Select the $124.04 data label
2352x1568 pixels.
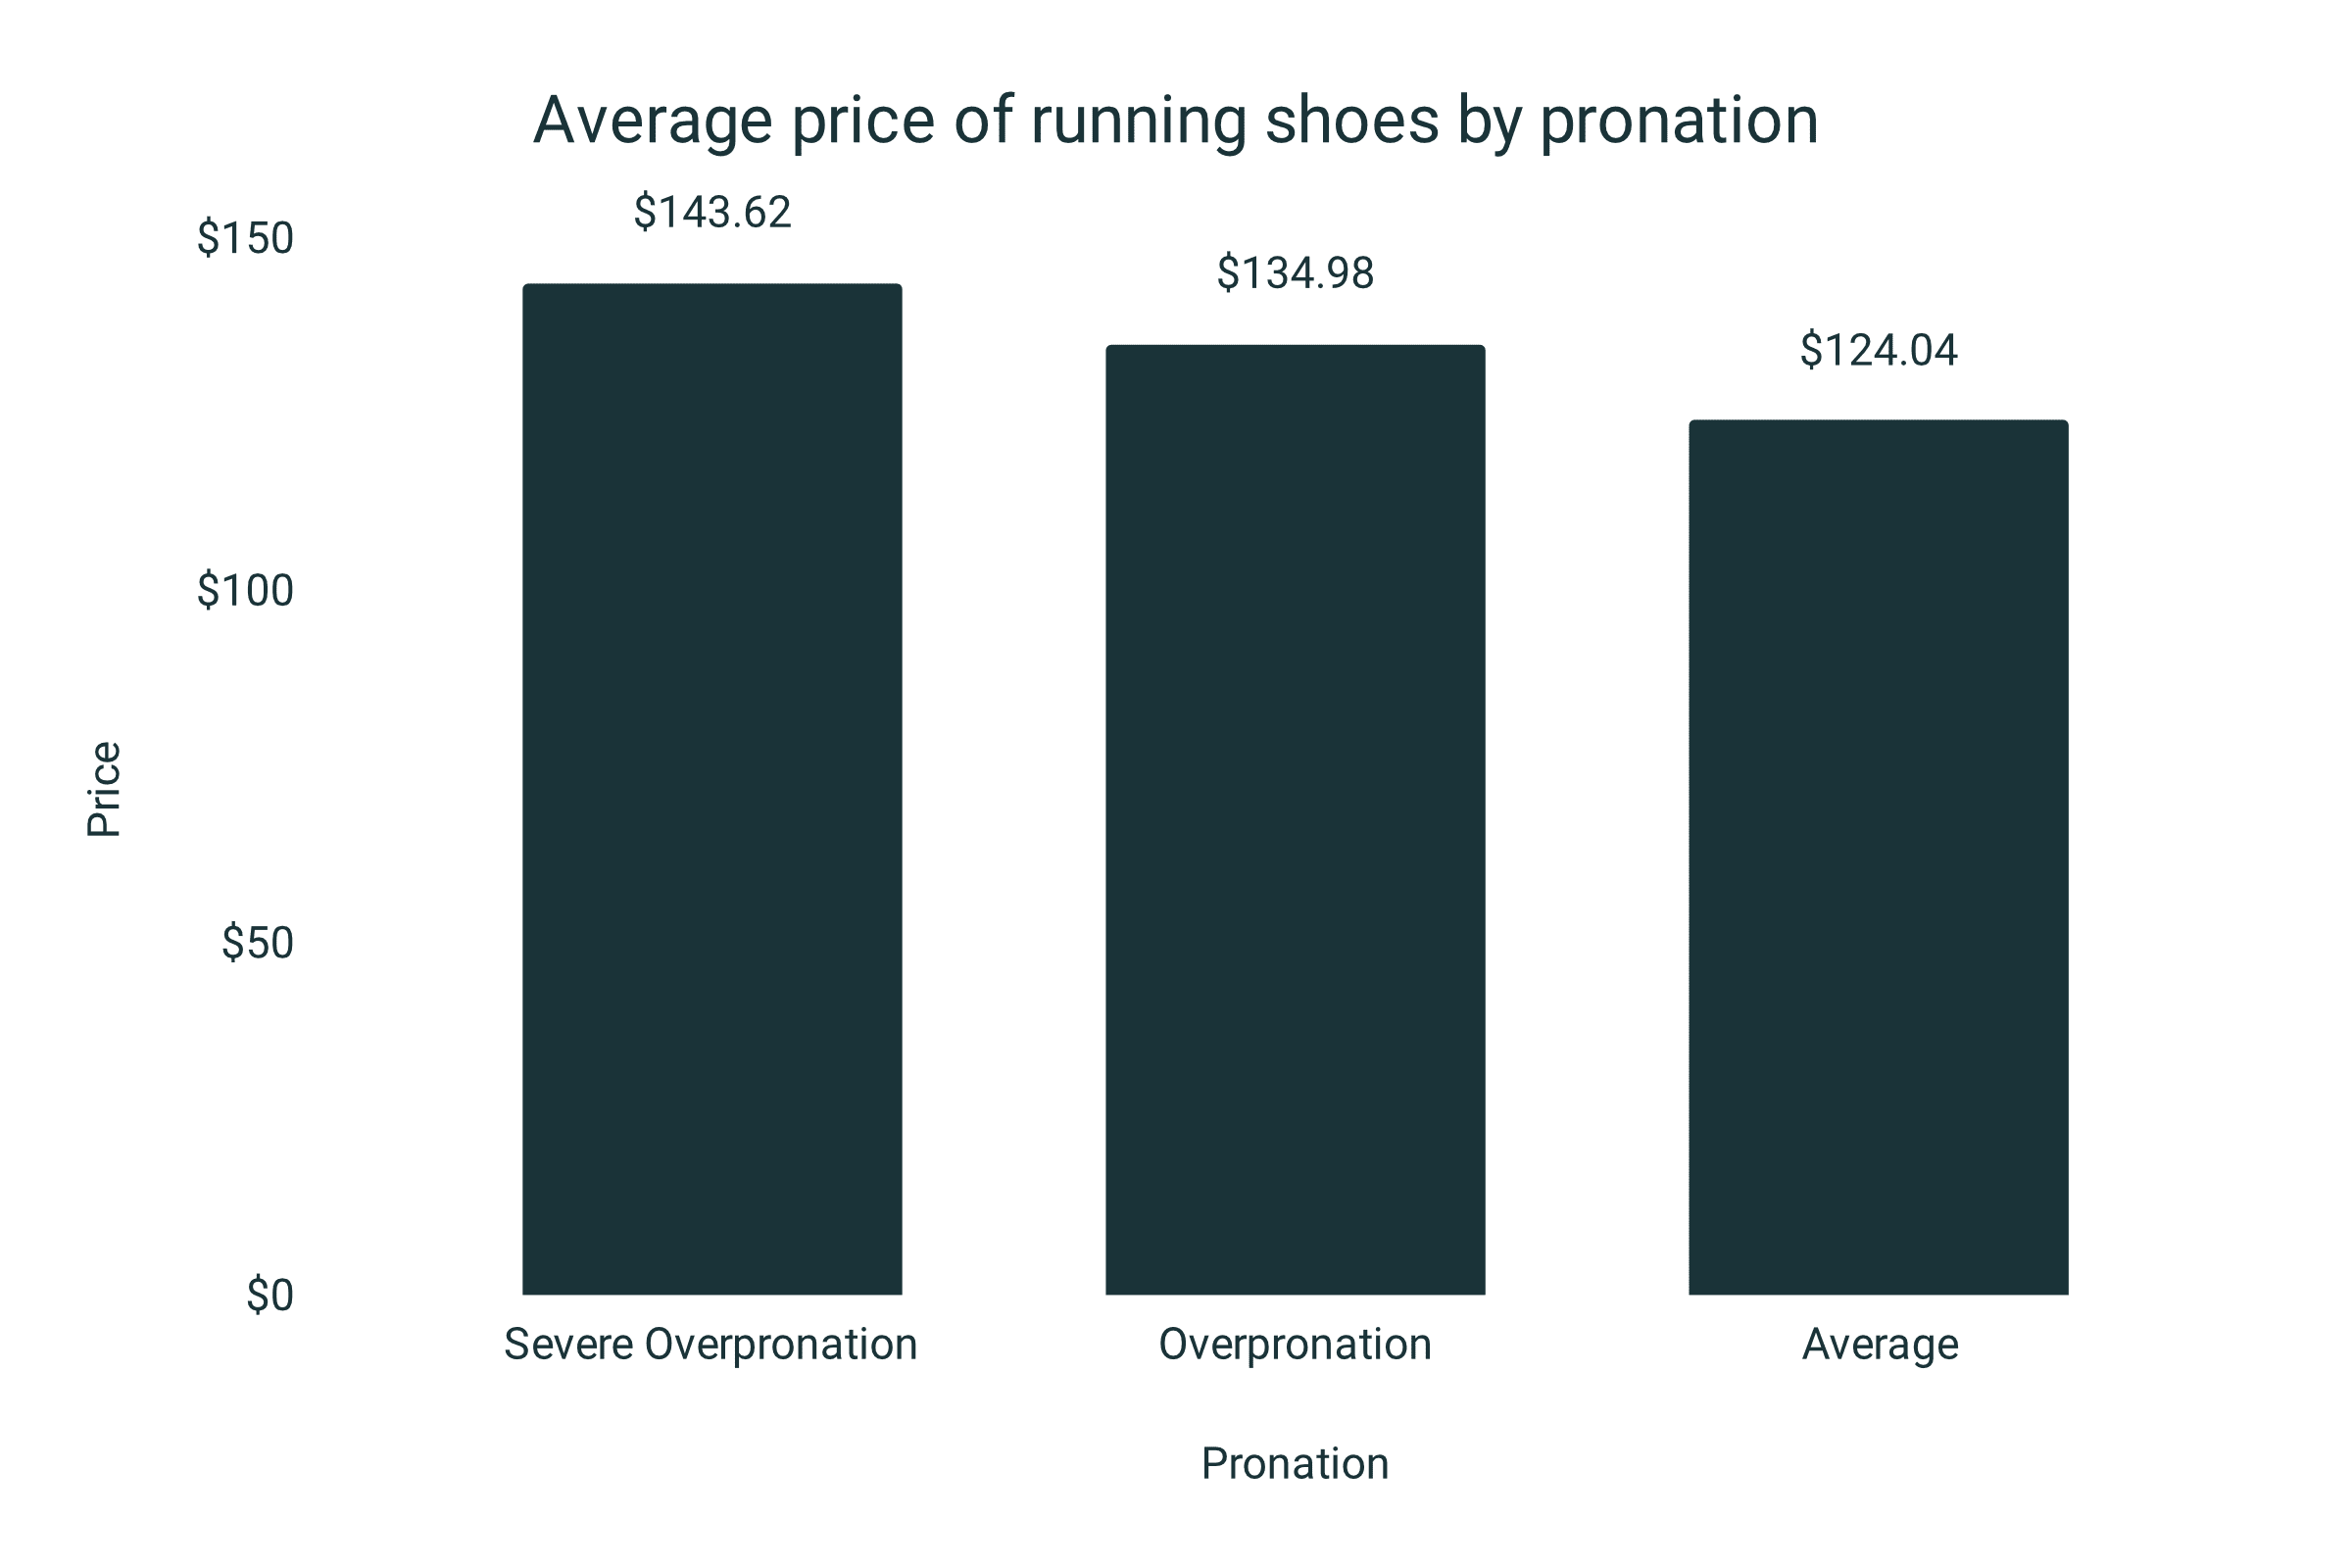pyautogui.click(x=1878, y=350)
